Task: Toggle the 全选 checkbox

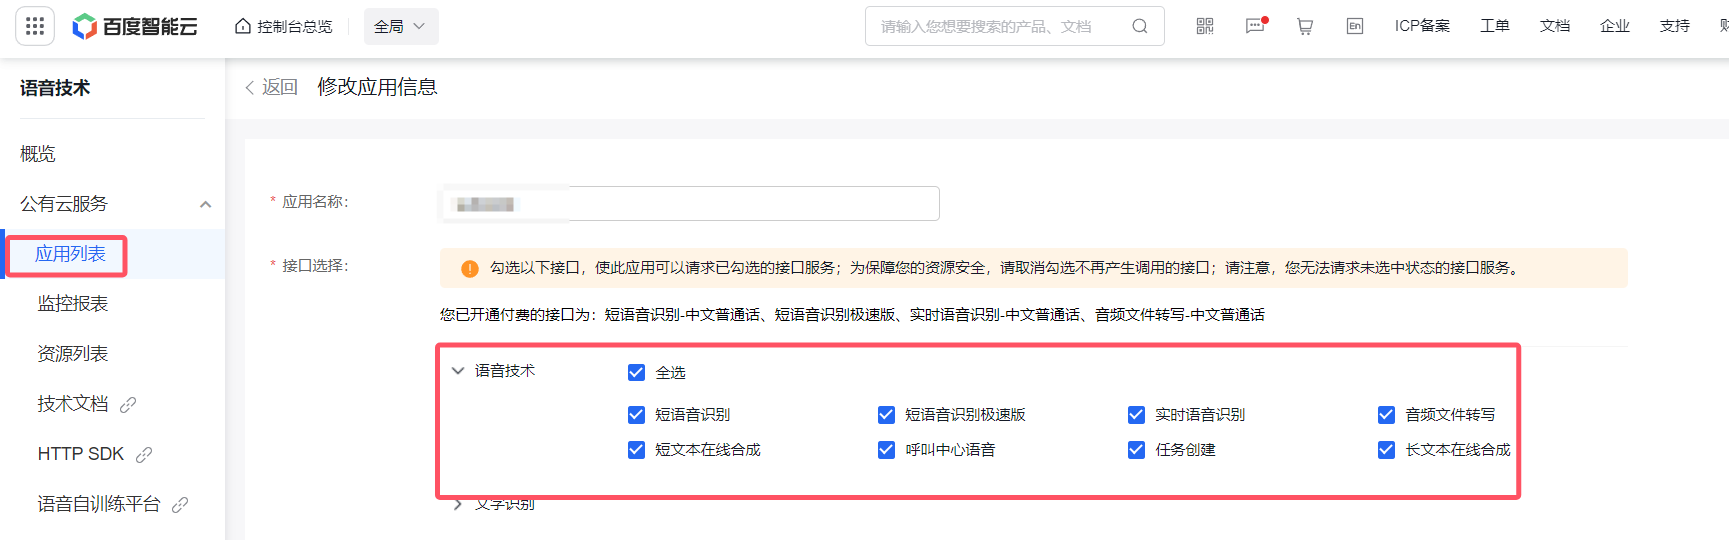Action: pos(636,372)
